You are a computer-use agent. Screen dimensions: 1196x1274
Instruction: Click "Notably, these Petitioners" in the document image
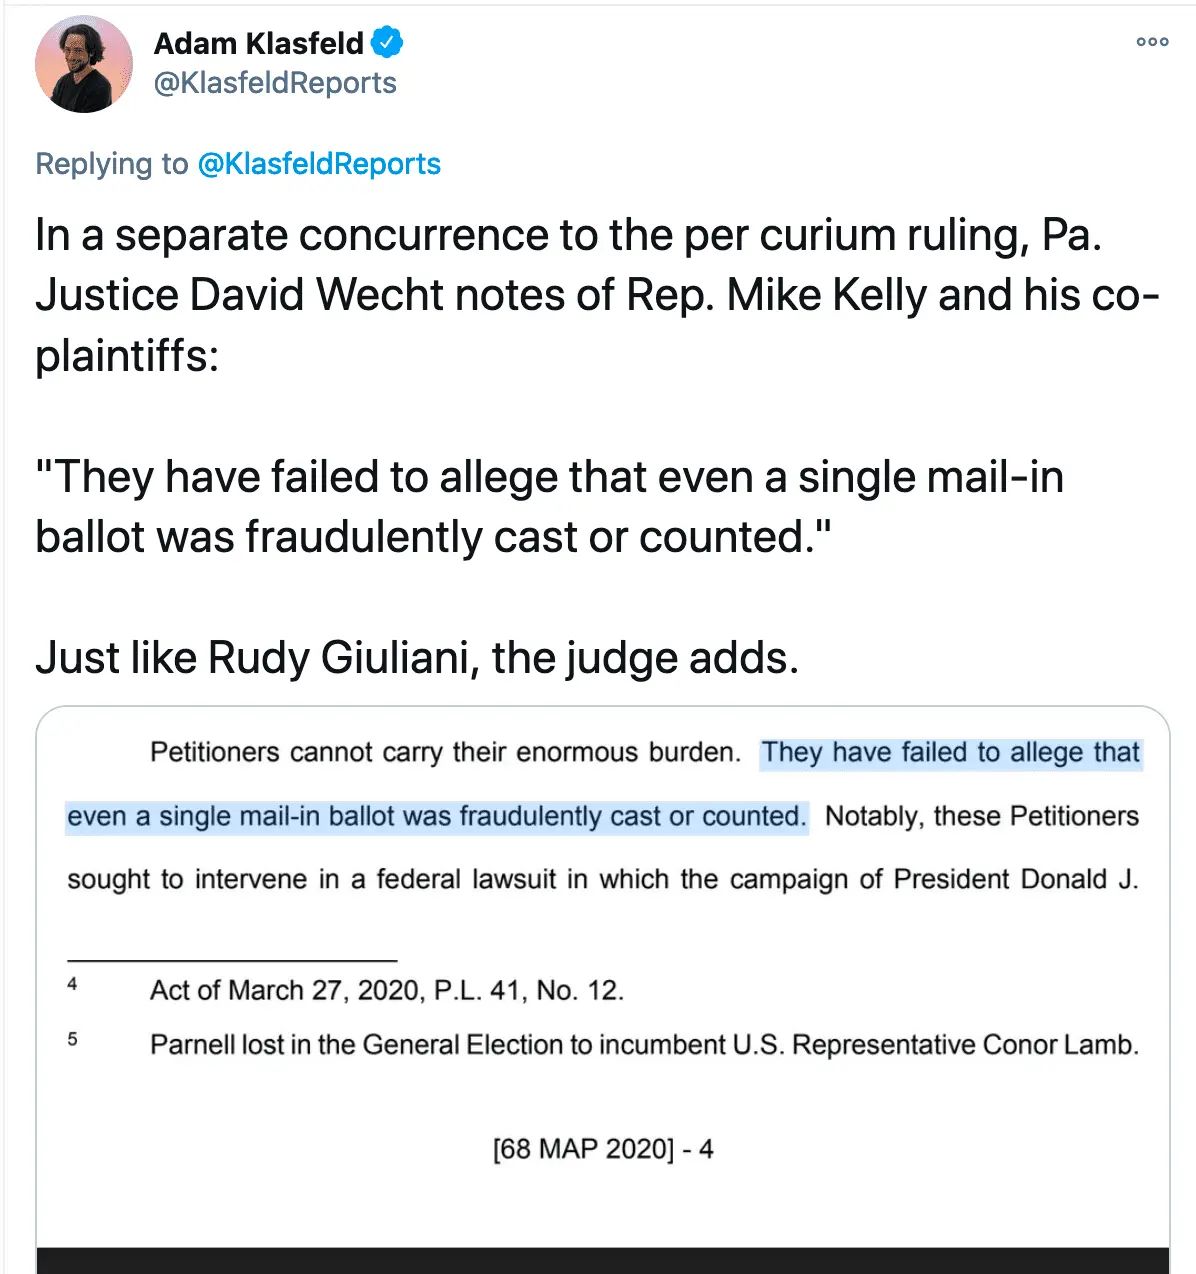[981, 816]
